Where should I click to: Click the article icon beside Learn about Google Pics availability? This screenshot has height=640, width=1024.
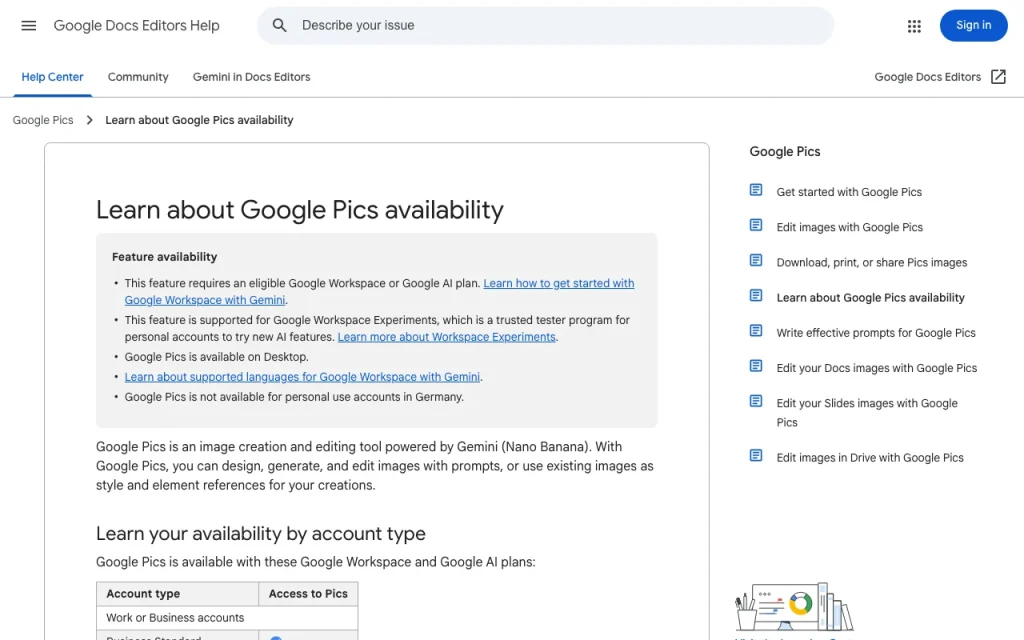(756, 296)
